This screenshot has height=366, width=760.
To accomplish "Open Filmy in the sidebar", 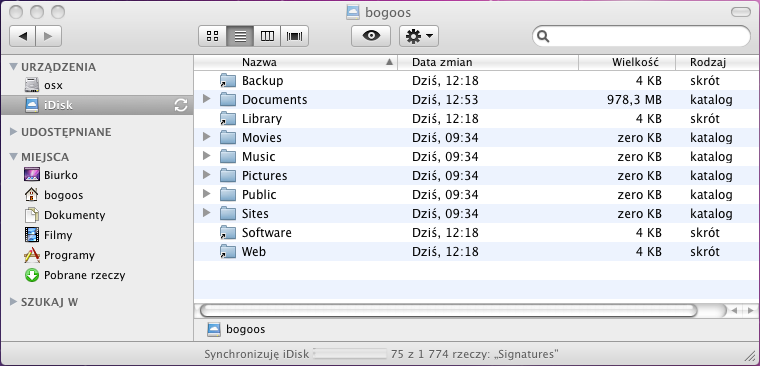I will tap(48, 235).
